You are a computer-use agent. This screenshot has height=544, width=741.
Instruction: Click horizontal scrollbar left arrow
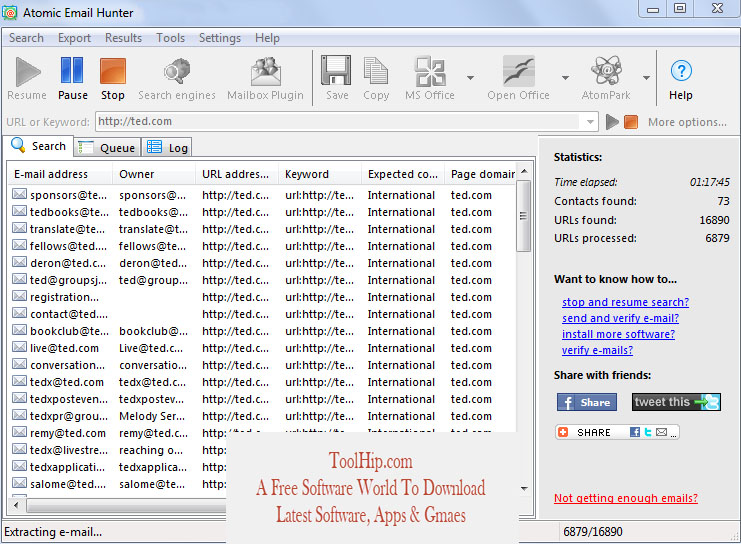pos(17,505)
